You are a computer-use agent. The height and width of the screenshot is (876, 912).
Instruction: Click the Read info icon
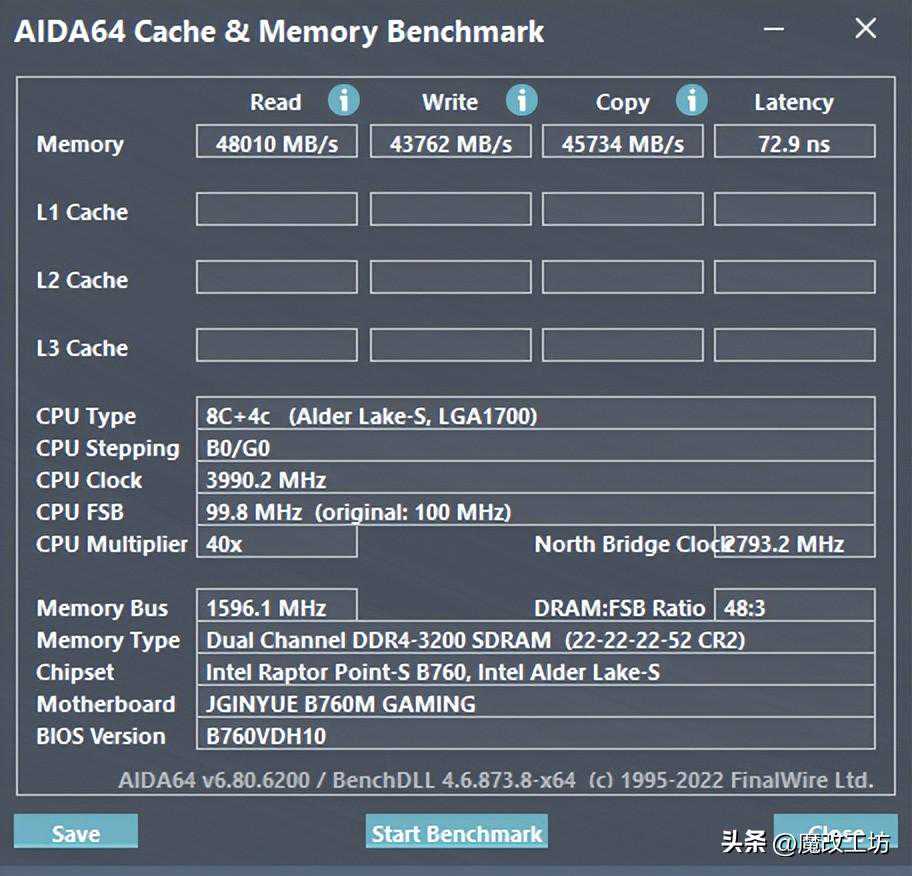pyautogui.click(x=343, y=100)
